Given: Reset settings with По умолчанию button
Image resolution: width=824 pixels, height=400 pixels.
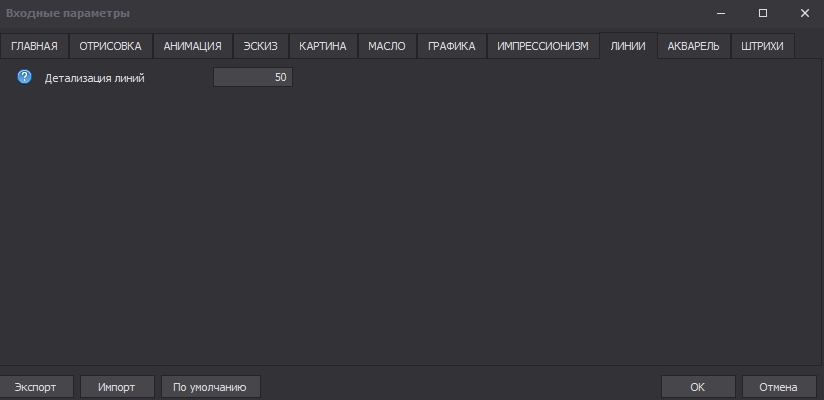Looking at the screenshot, I should coord(210,387).
